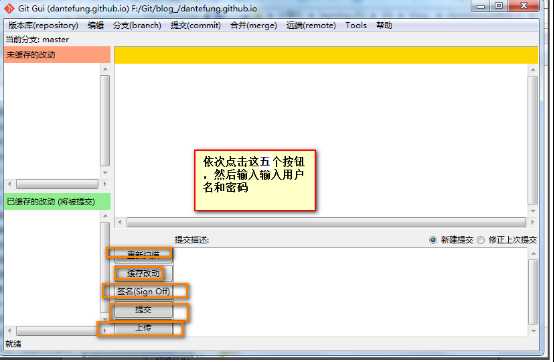554x362 pixels.
Task: Click the 签名(Sign Off) button
Action: point(143,291)
